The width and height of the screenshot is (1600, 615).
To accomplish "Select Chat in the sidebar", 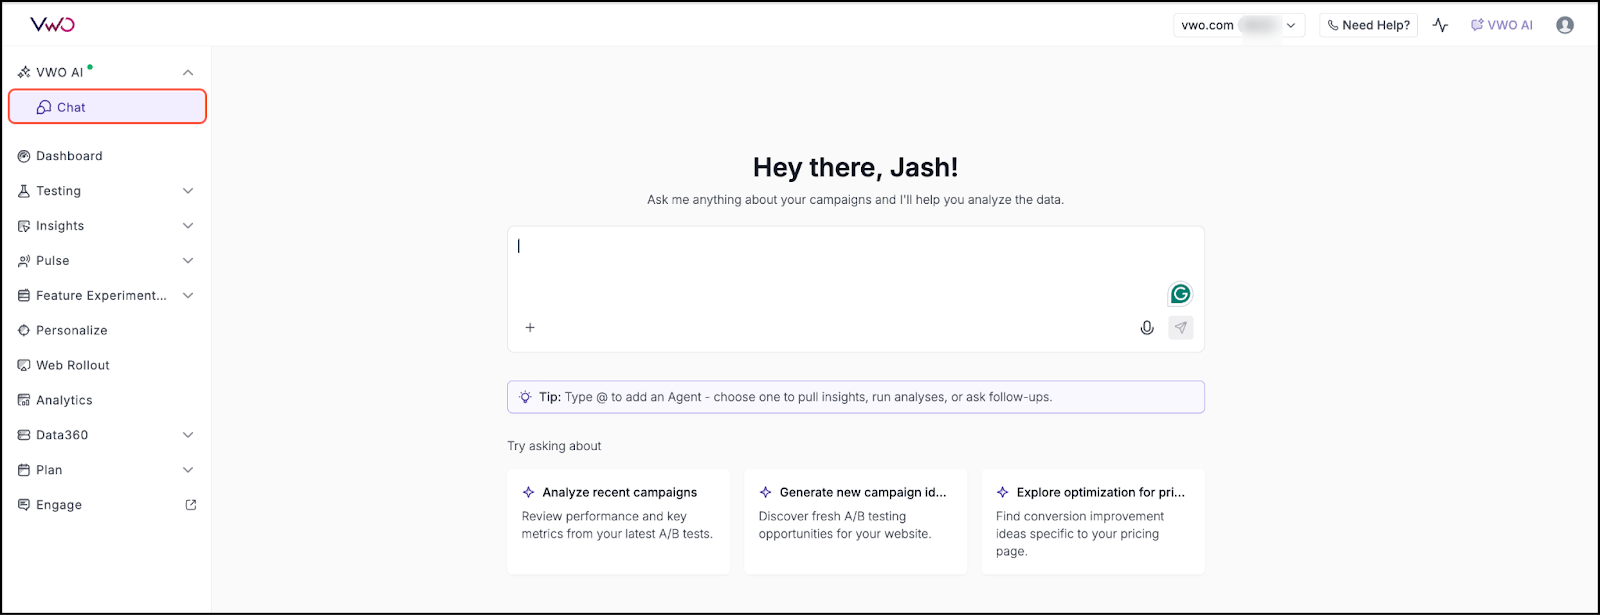I will 71,107.
